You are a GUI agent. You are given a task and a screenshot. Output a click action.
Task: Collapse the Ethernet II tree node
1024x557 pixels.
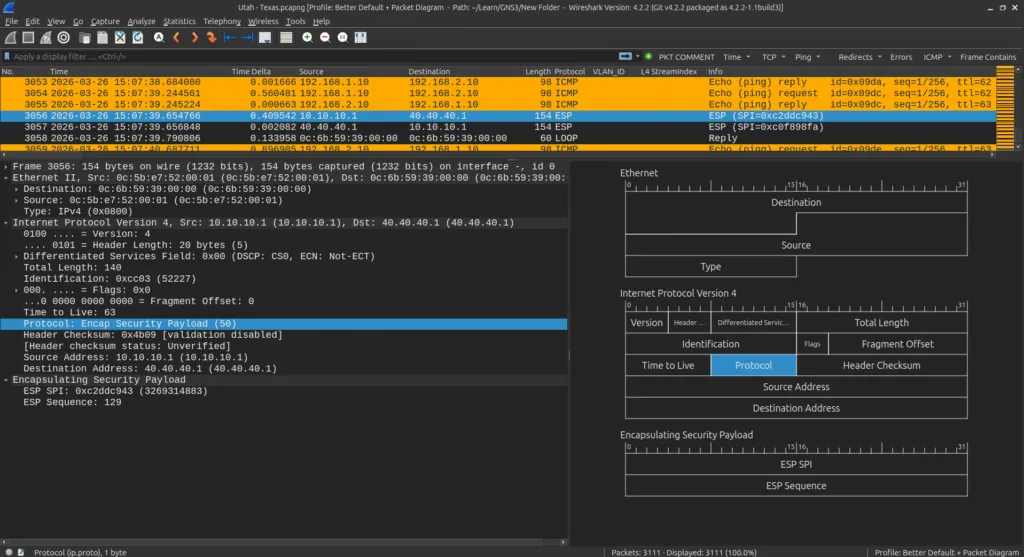pyautogui.click(x=6, y=178)
